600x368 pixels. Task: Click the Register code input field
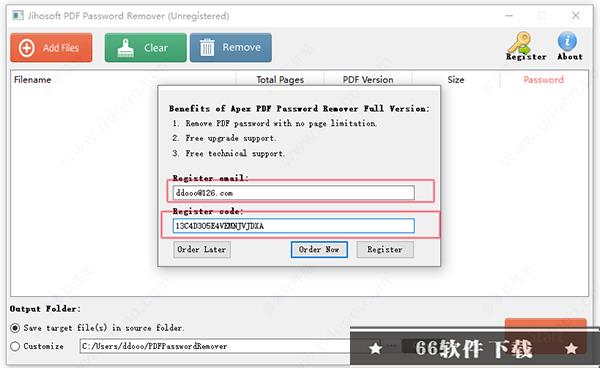293,226
